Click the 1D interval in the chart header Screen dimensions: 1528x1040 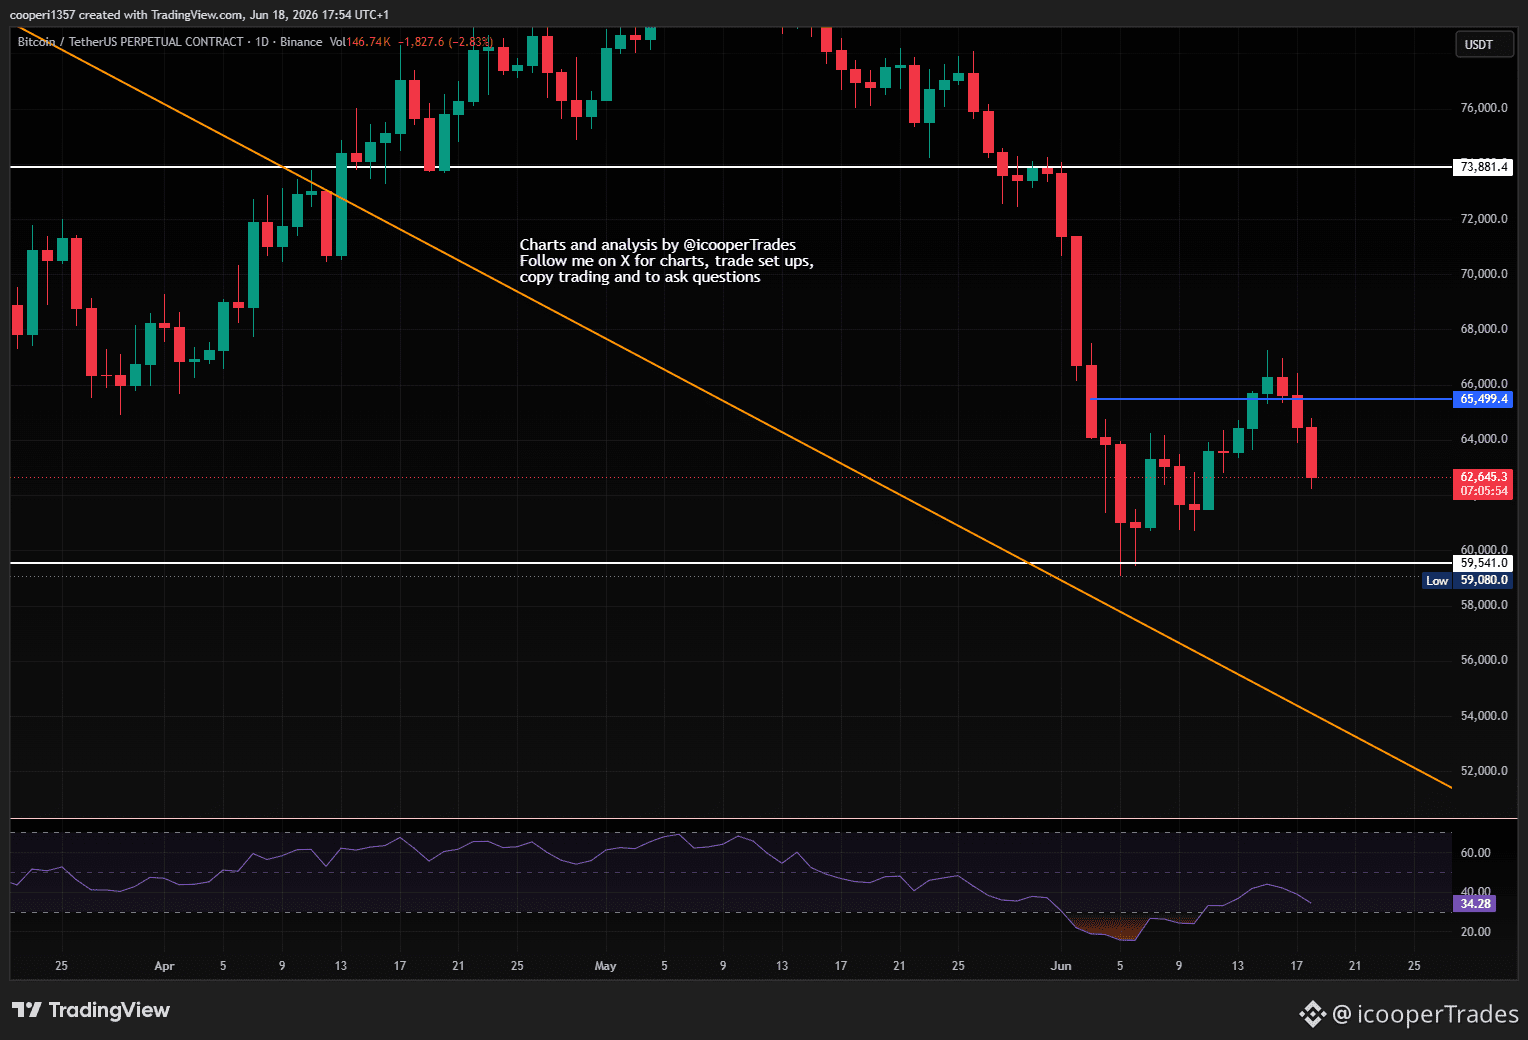262,42
